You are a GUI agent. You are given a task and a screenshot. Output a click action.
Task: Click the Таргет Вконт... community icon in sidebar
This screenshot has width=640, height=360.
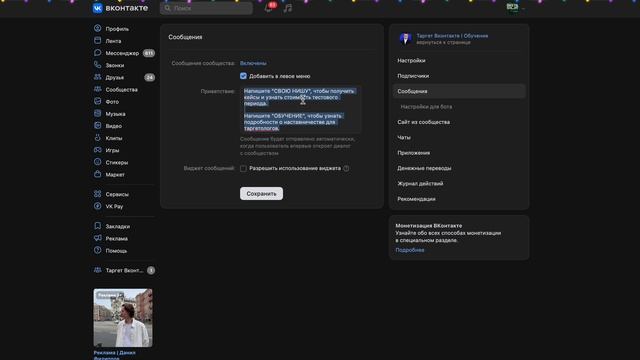click(98, 270)
